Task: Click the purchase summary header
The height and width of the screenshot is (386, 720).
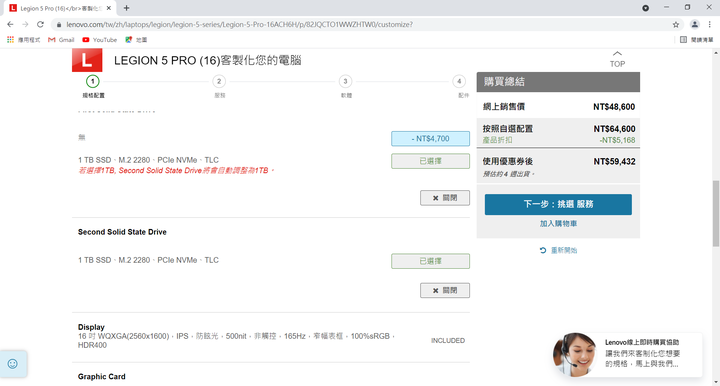Action: pos(558,82)
